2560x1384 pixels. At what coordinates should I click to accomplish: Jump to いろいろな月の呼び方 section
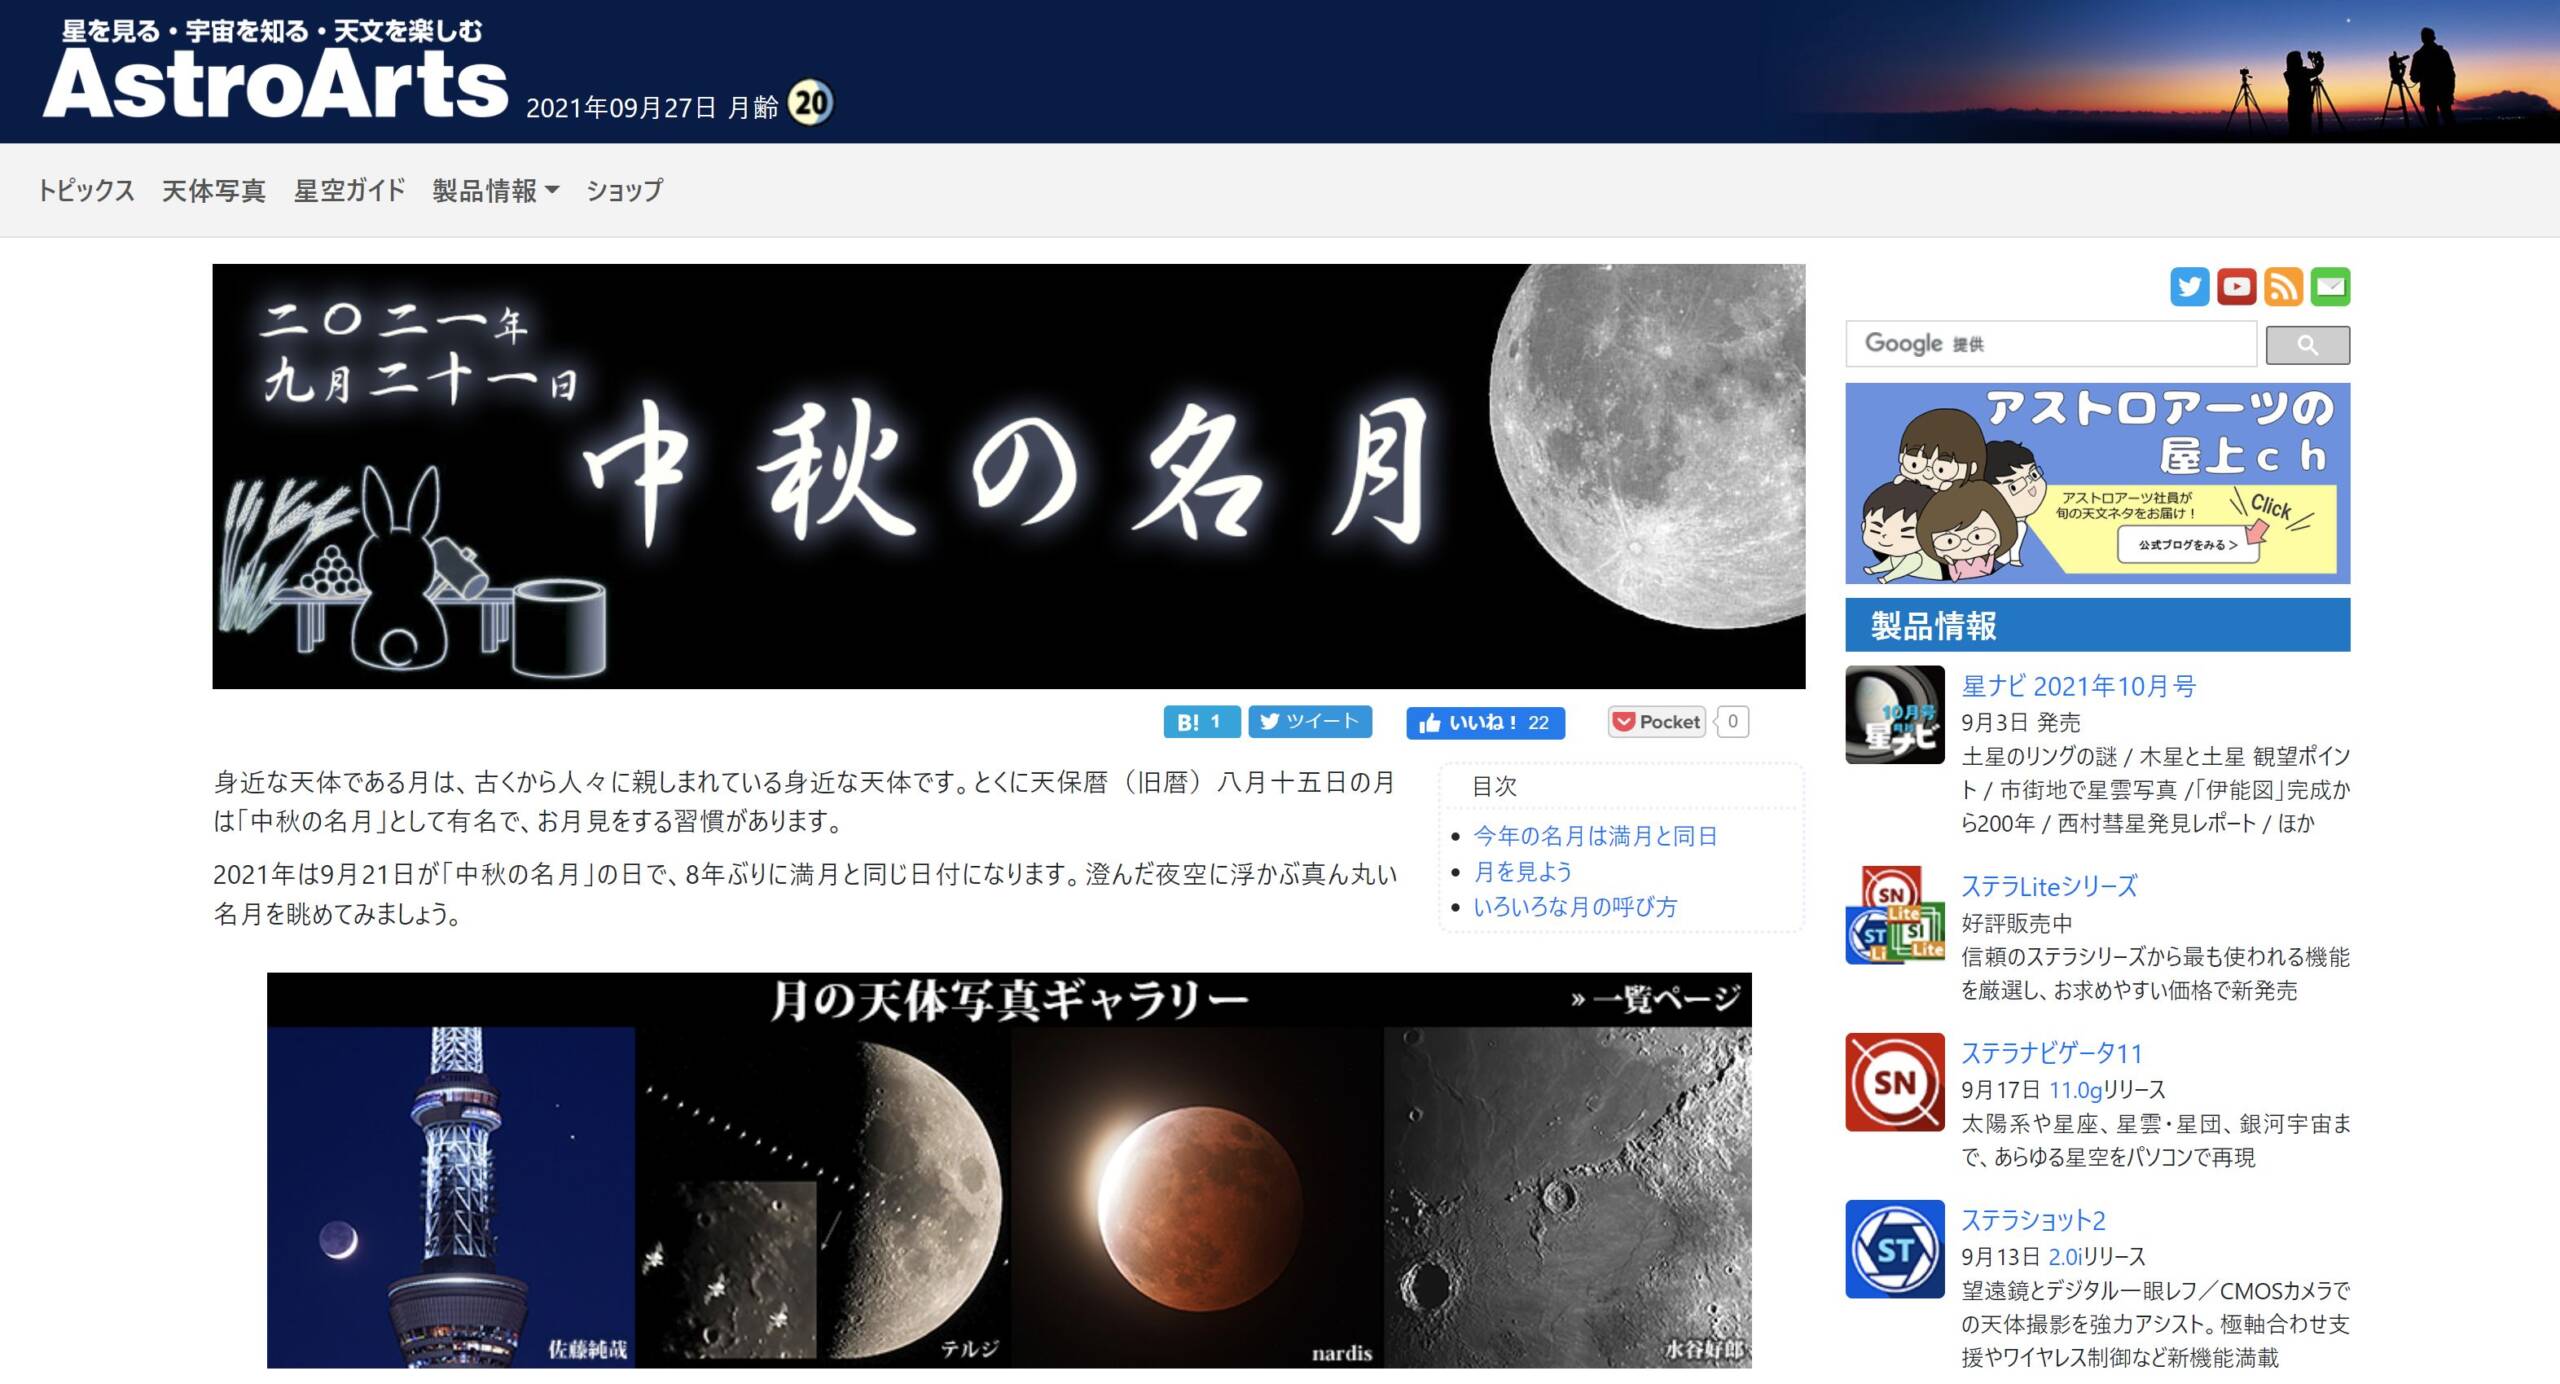click(x=1575, y=907)
